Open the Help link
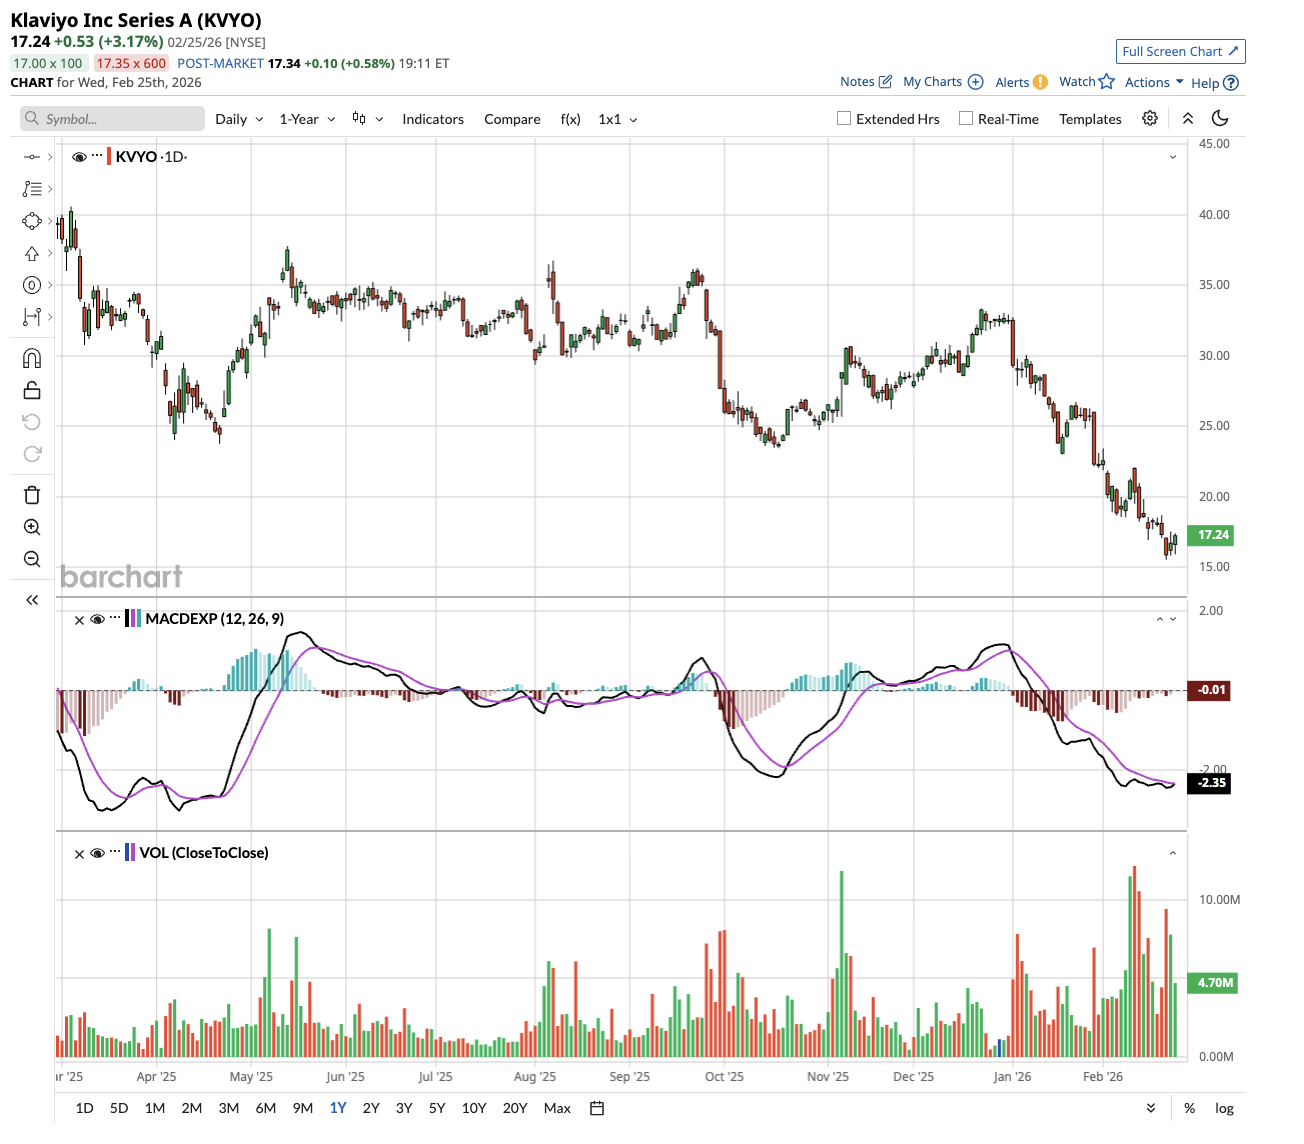Image resolution: width=1304 pixels, height=1144 pixels. coord(1215,83)
